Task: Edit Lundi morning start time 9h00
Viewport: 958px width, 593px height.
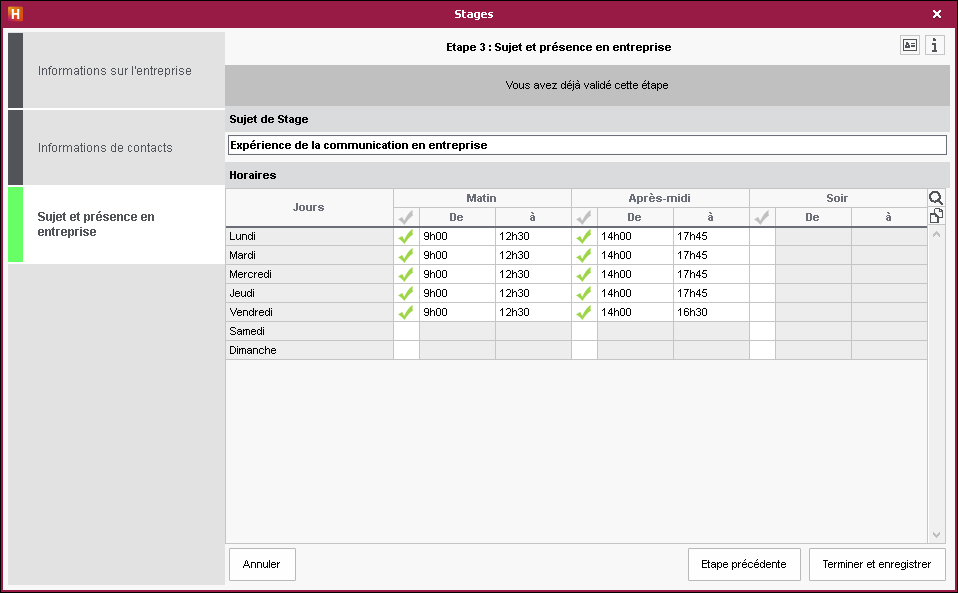Action: (457, 236)
